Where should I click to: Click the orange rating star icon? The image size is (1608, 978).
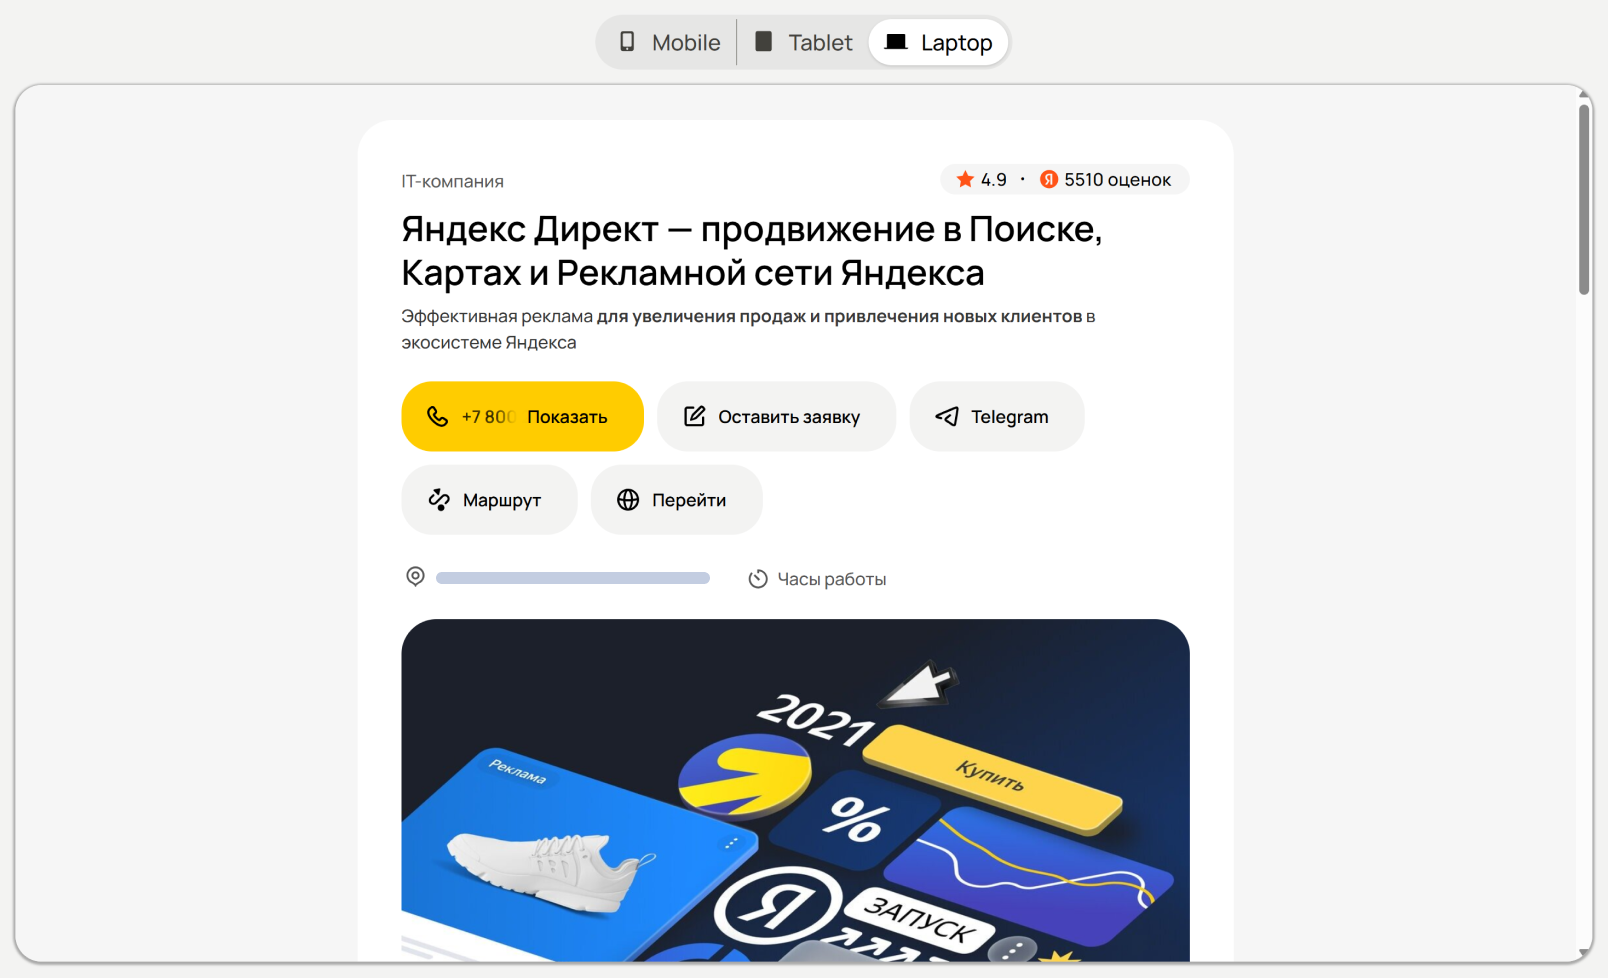point(965,179)
